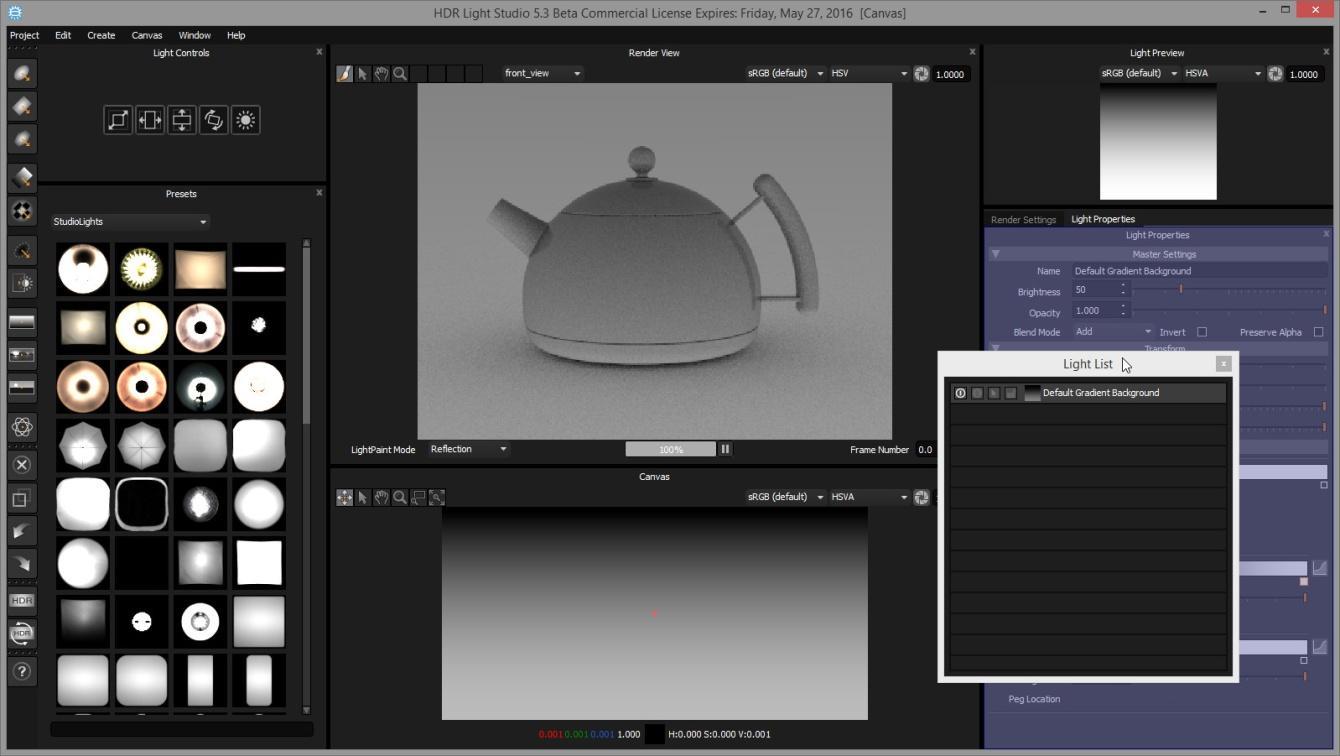Collapse the Master Settings section
Screen dimensions: 1340x756
pos(996,254)
